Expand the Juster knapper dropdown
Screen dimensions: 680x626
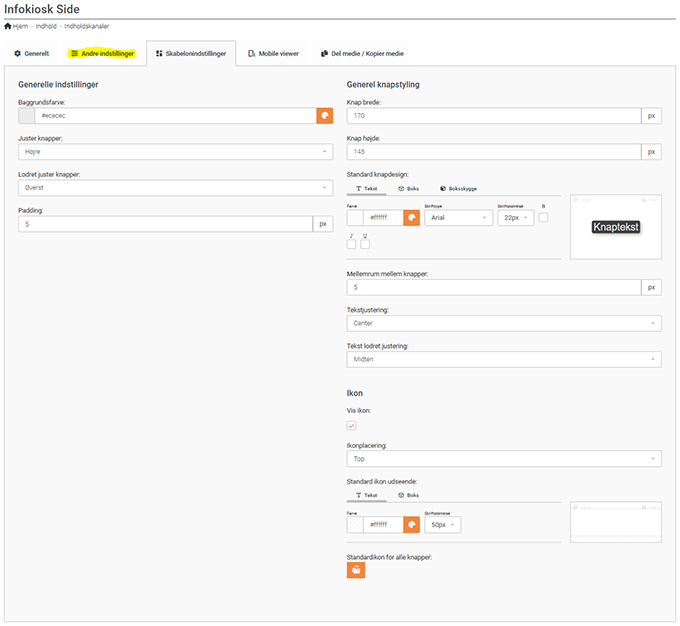pos(175,152)
